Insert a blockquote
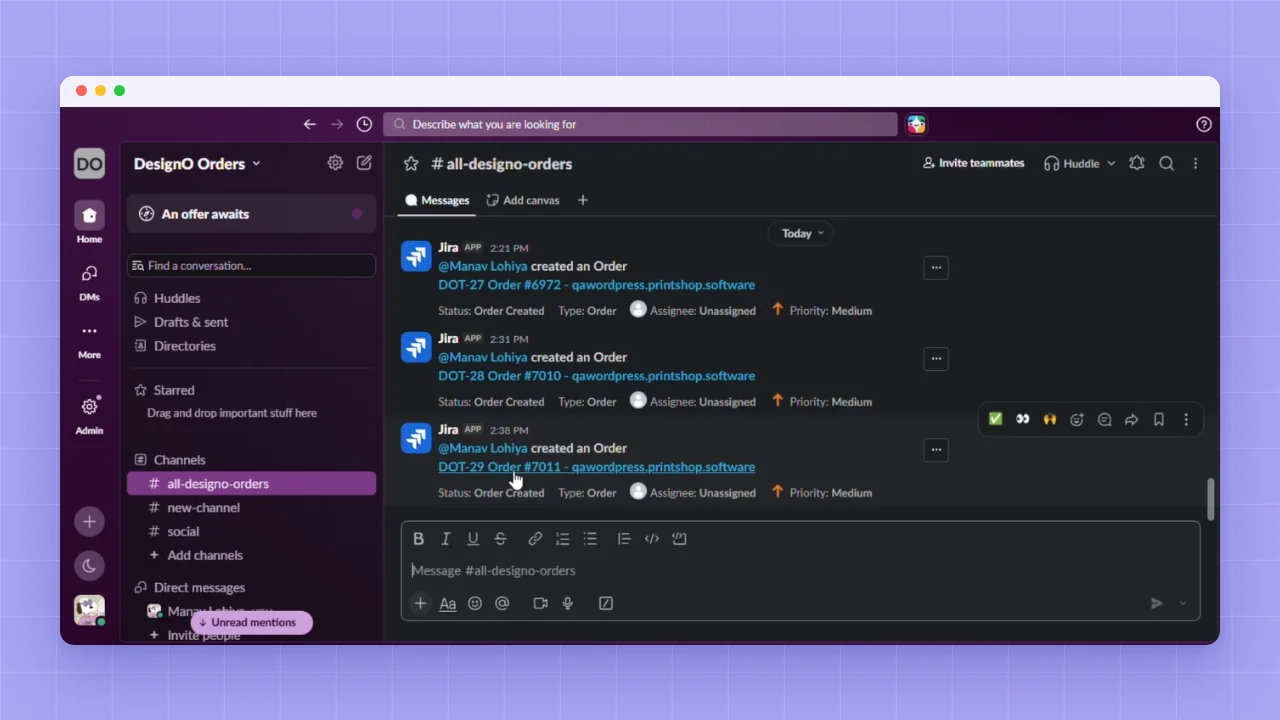Viewport: 1280px width, 720px height. click(624, 538)
